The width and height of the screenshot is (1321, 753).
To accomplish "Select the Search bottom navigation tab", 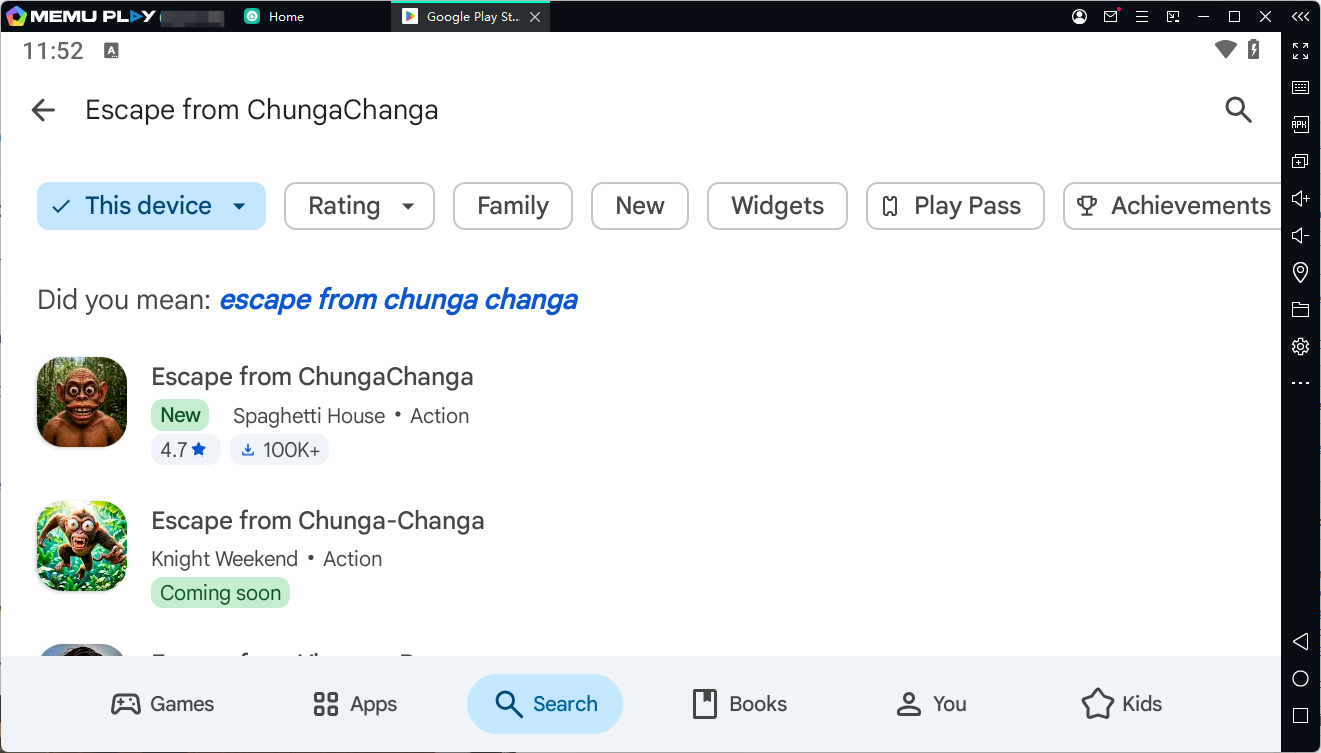I will click(x=545, y=704).
